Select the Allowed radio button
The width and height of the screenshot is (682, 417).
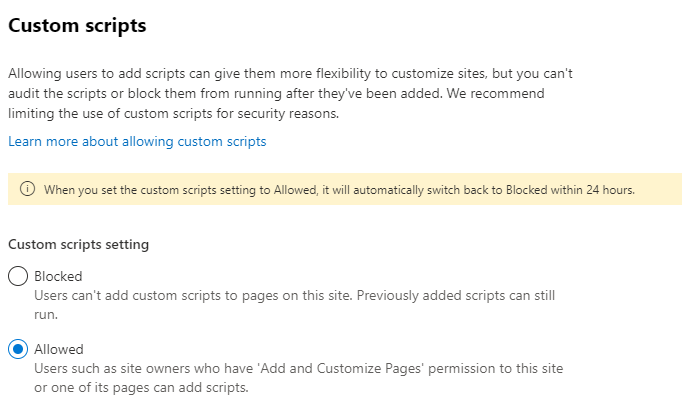pos(18,350)
